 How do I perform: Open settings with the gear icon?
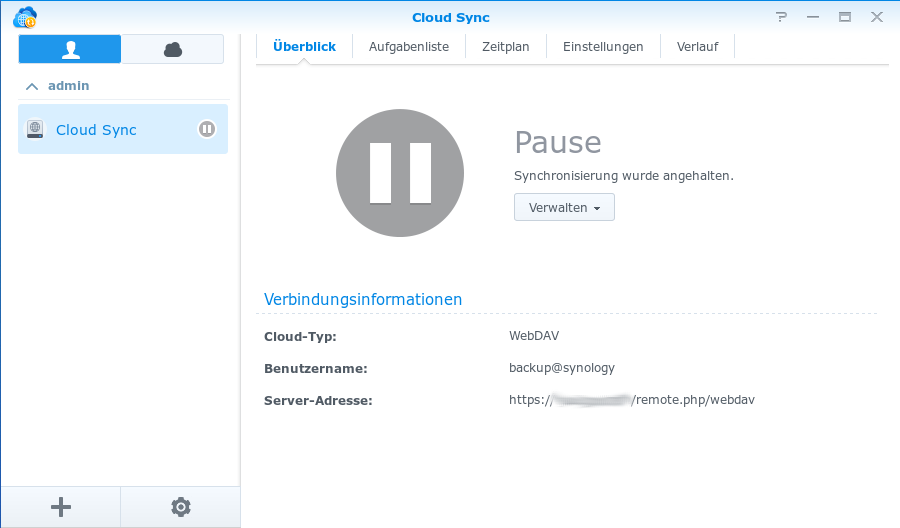click(180, 507)
